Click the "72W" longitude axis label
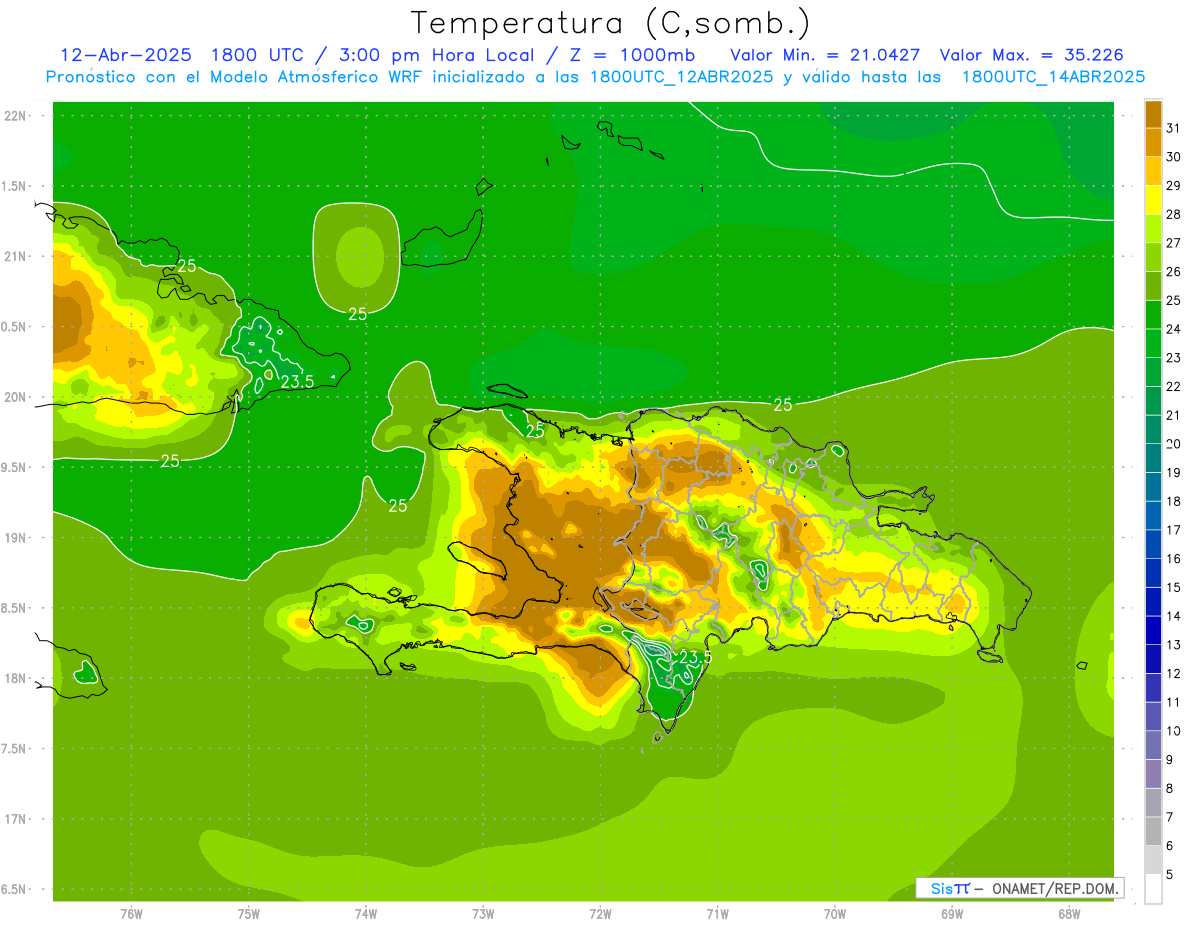Viewport: 1200px width, 927px height. pyautogui.click(x=600, y=914)
